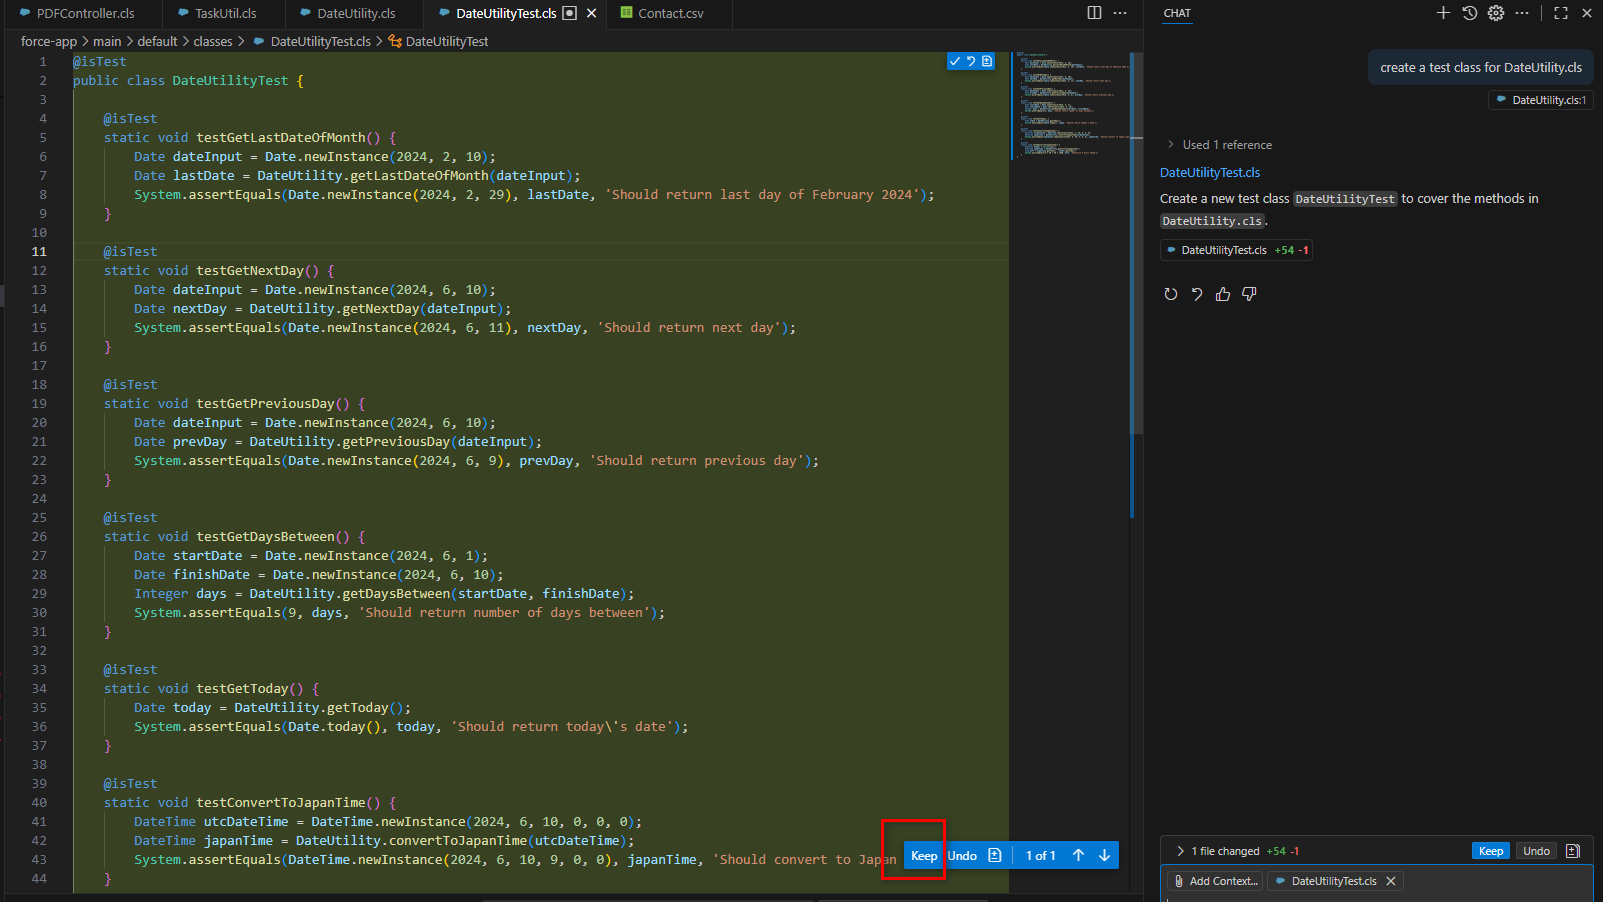Open chat history clock icon

[1469, 13]
